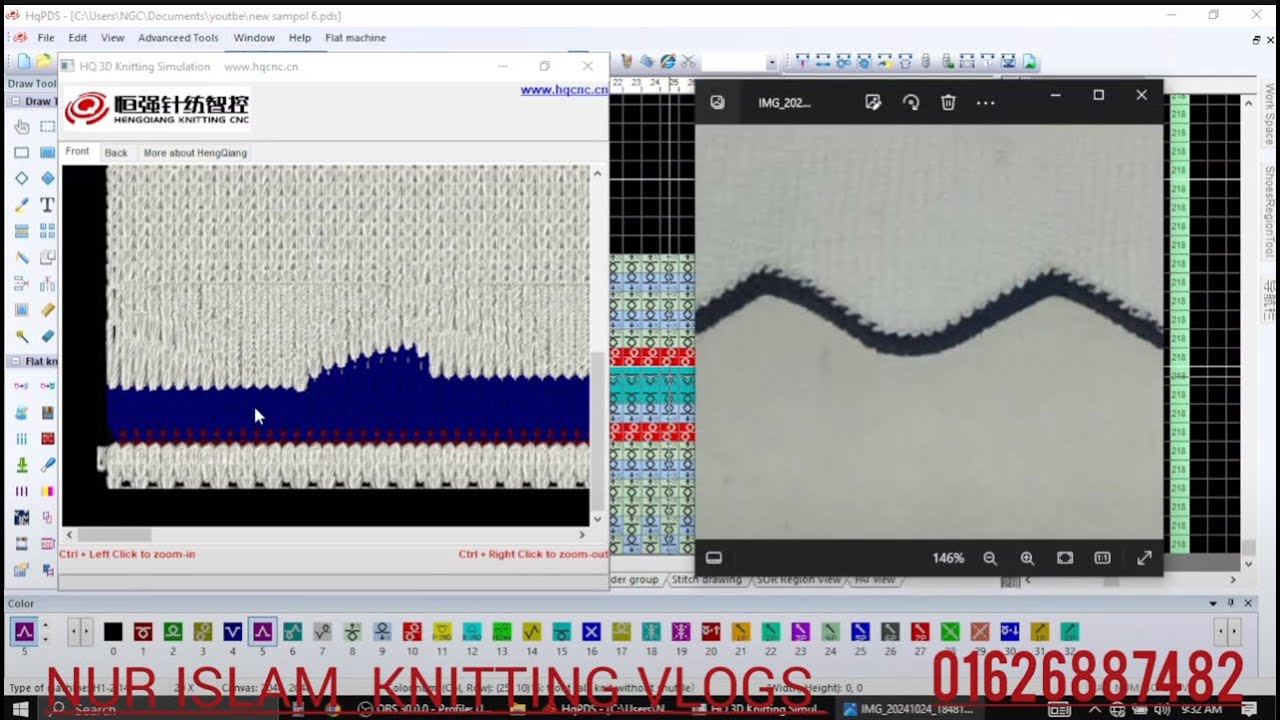
Task: Click the globe browser icon in toolbar
Action: coord(667,62)
